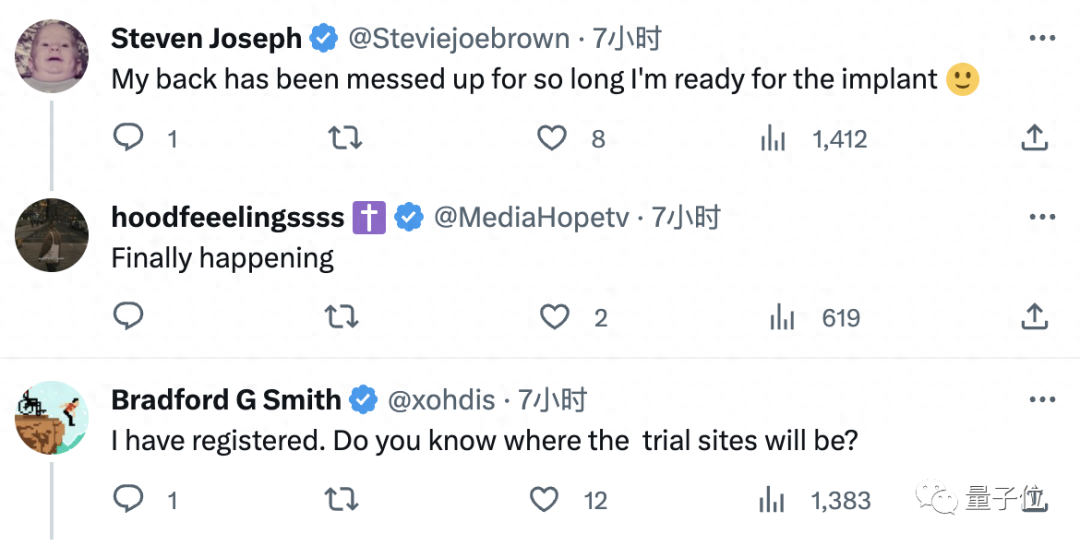Viewport: 1080px width, 546px height.
Task: Like Steven Joseph's tweet
Action: coord(553,138)
